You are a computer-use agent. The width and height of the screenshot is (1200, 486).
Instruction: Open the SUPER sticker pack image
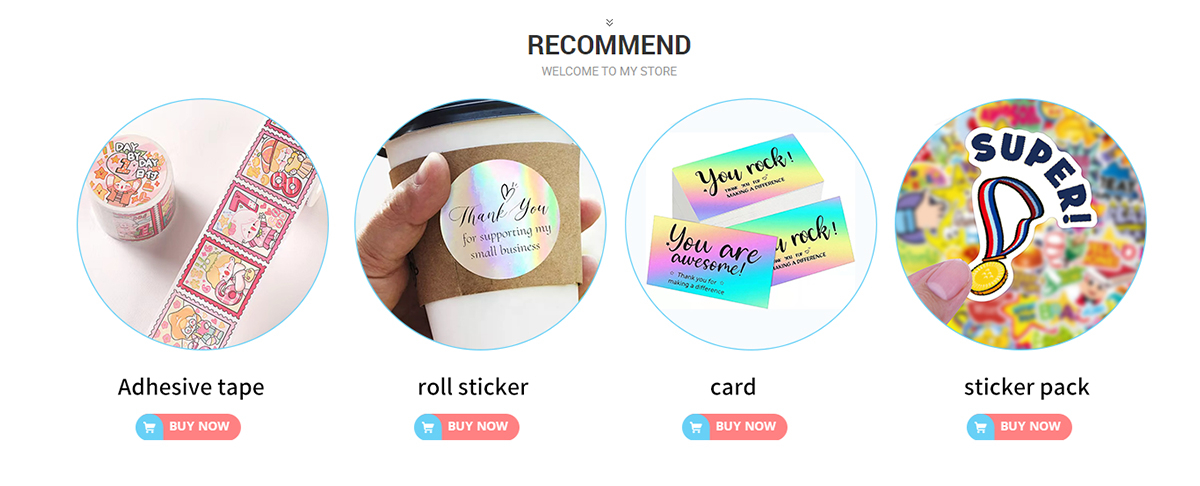coord(1021,224)
